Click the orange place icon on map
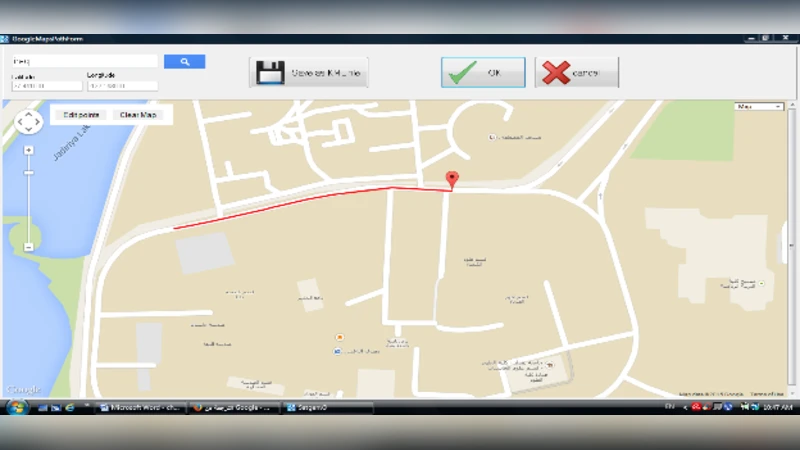This screenshot has width=800, height=450. [x=340, y=338]
